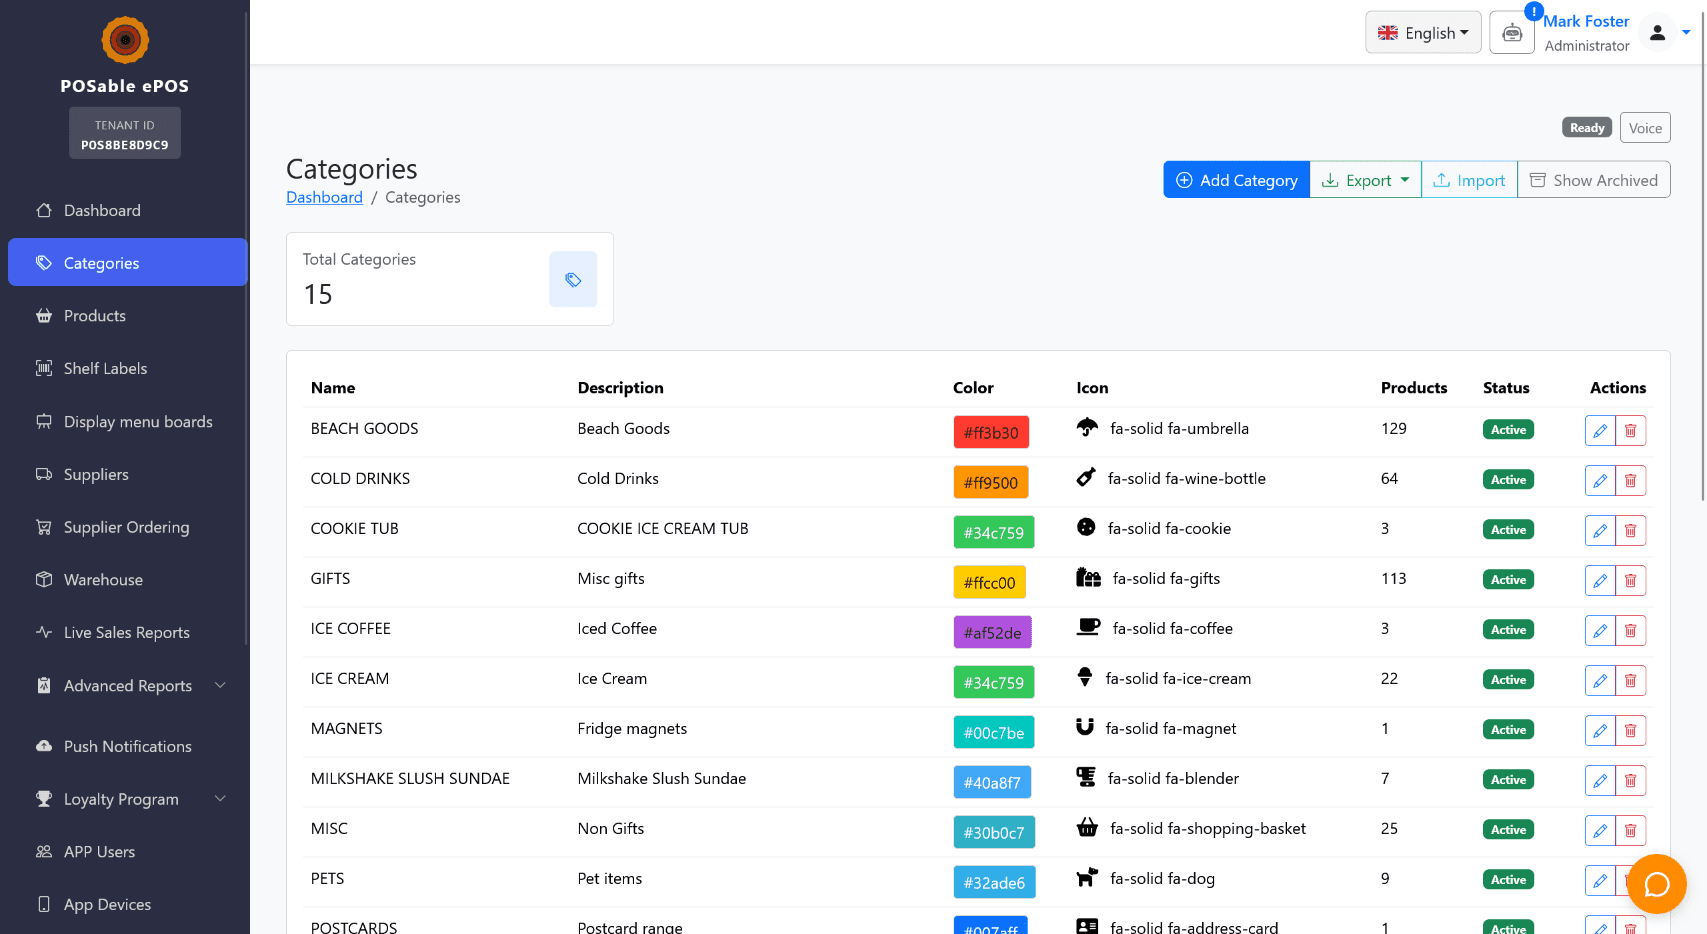Toggle the Show Archived button
This screenshot has width=1707, height=934.
tap(1593, 180)
